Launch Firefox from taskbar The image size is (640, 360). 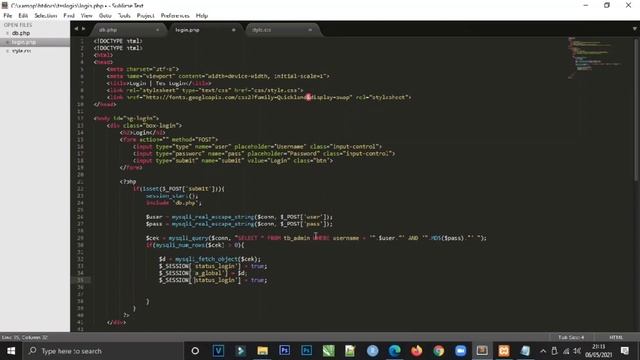pos(416,351)
